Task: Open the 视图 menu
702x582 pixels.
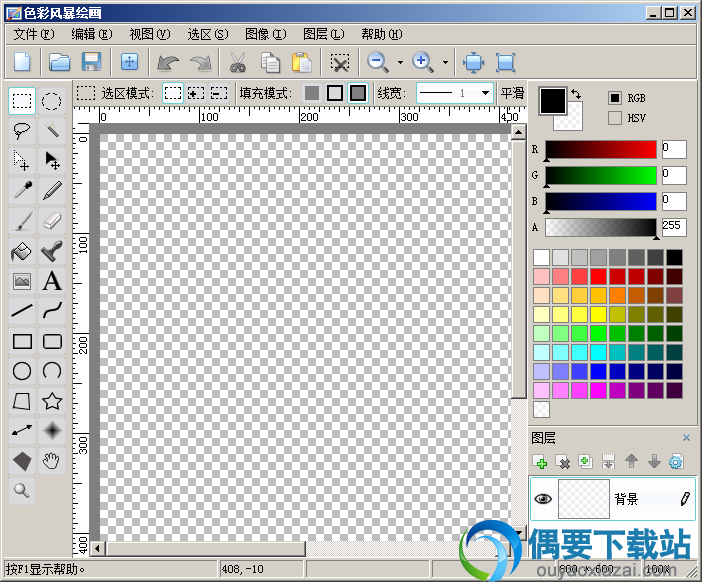Action: click(x=150, y=34)
